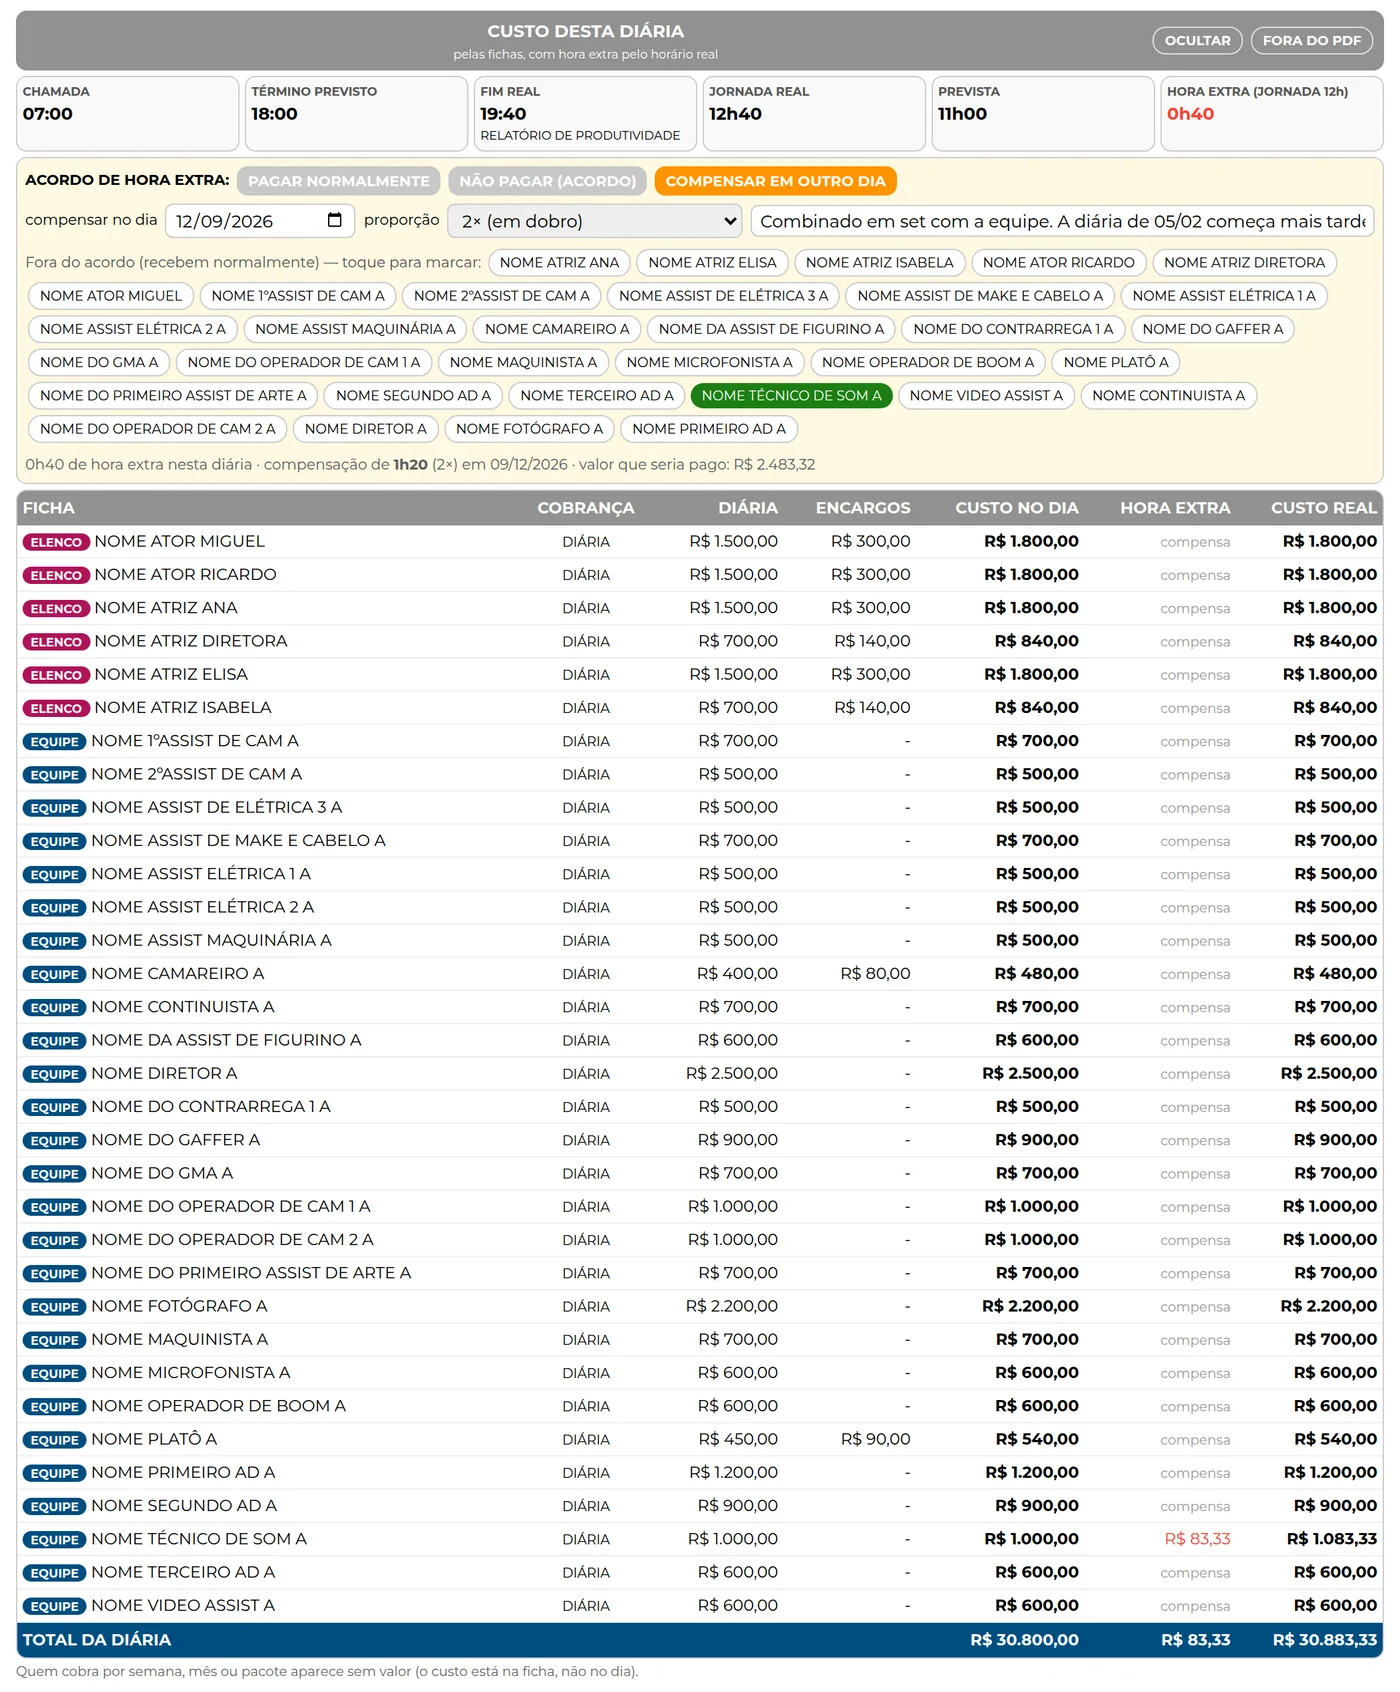Toggle NOME MICROFONISTA A chip
Screen dimensions: 1400x1692
[x=709, y=362]
